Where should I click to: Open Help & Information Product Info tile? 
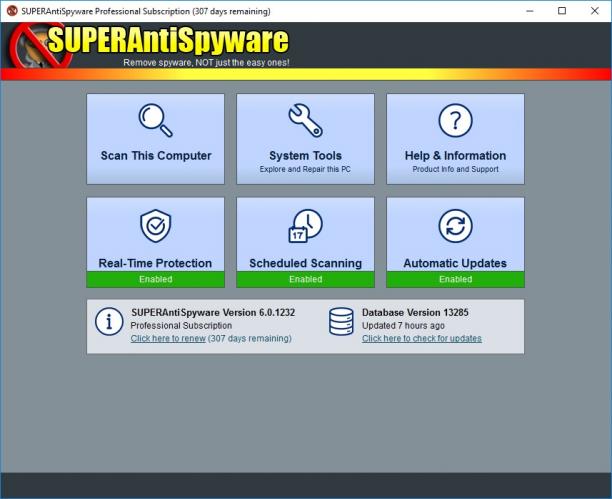coord(455,139)
